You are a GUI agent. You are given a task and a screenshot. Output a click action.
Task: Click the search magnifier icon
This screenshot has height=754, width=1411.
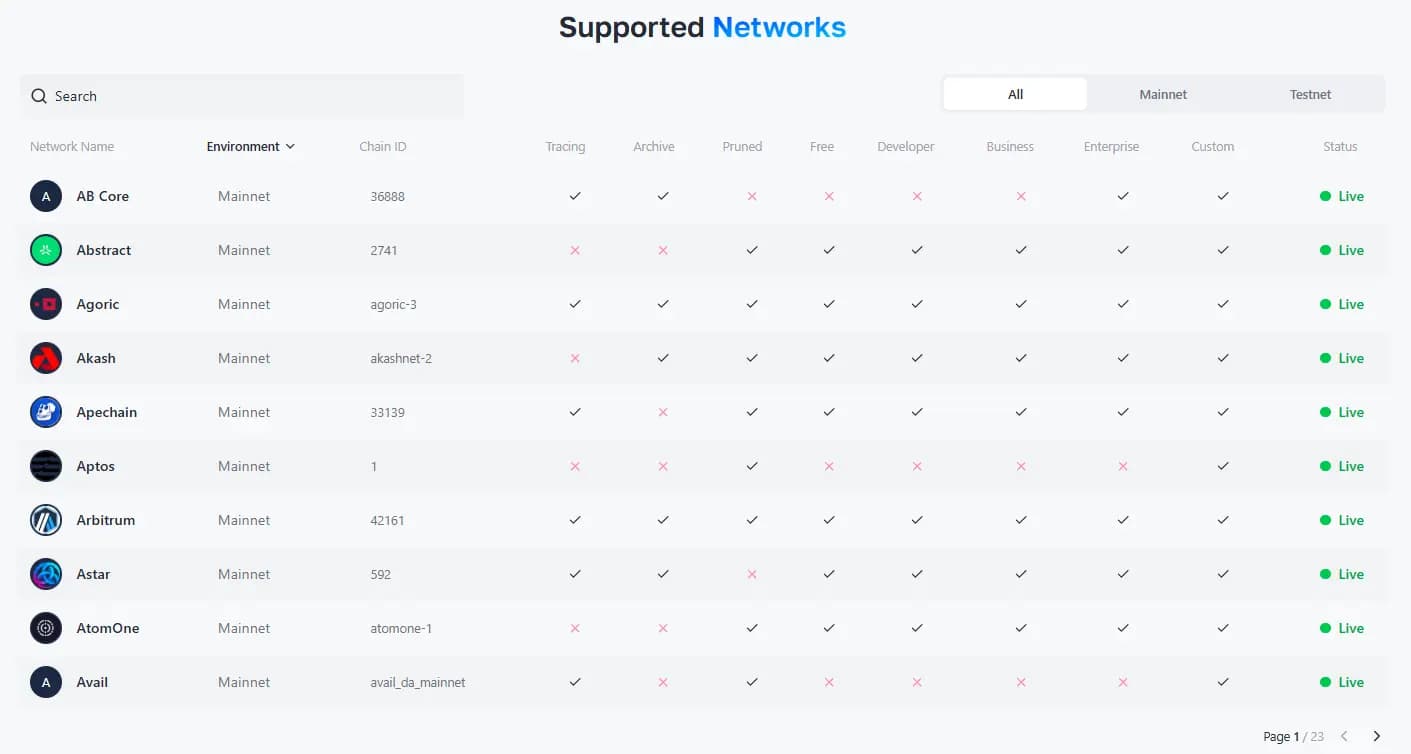click(38, 96)
